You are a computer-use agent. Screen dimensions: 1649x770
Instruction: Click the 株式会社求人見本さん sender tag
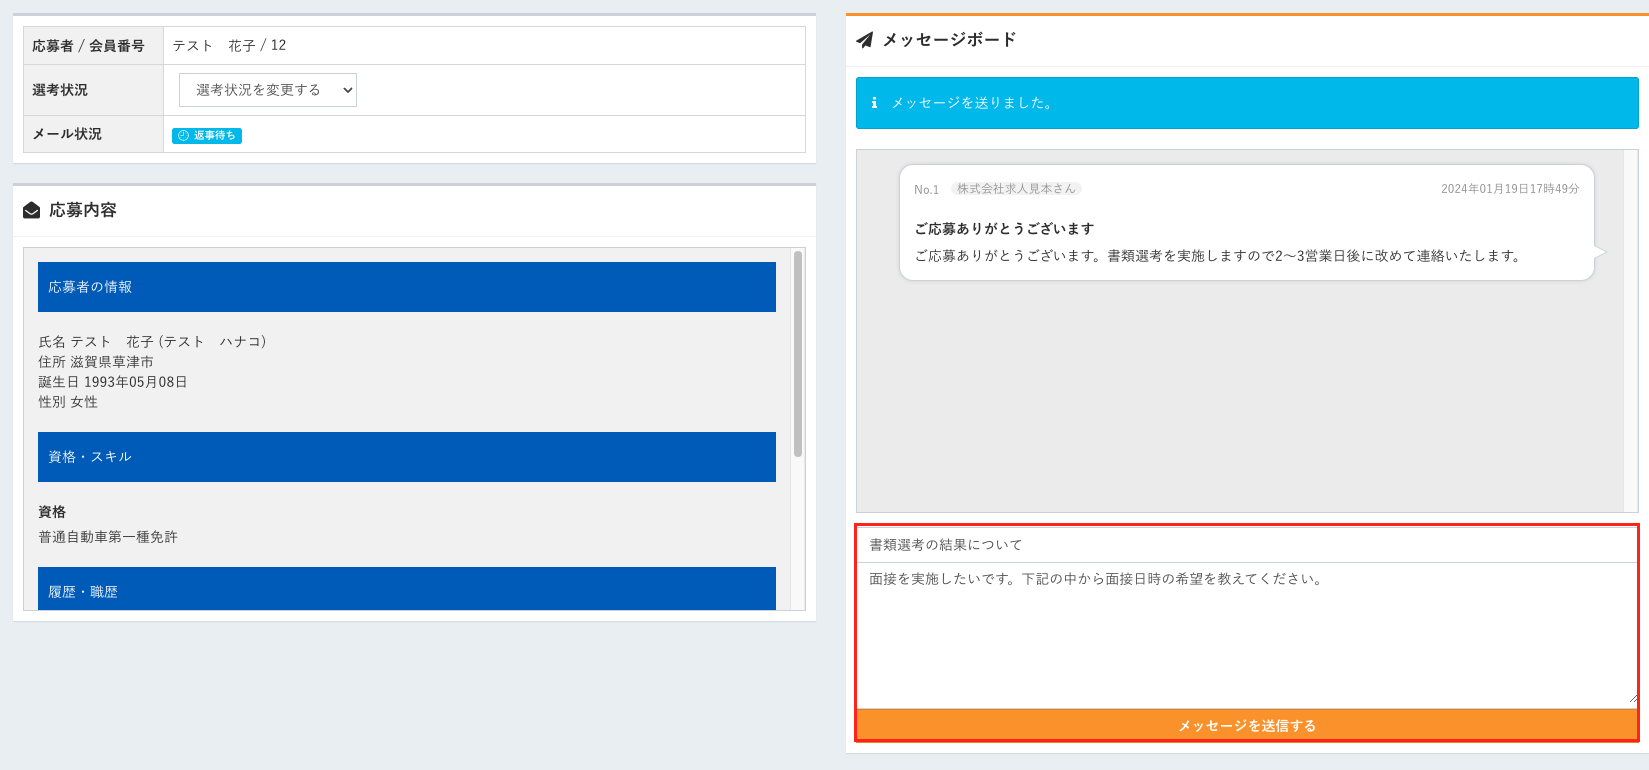(x=1016, y=189)
